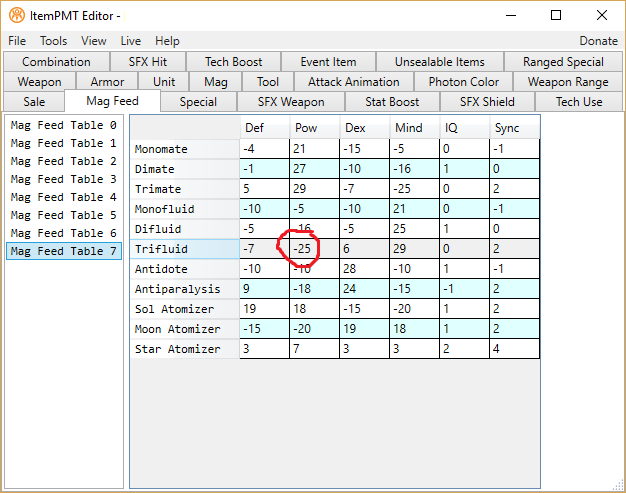626x493 pixels.
Task: Open the File menu
Action: pos(17,41)
